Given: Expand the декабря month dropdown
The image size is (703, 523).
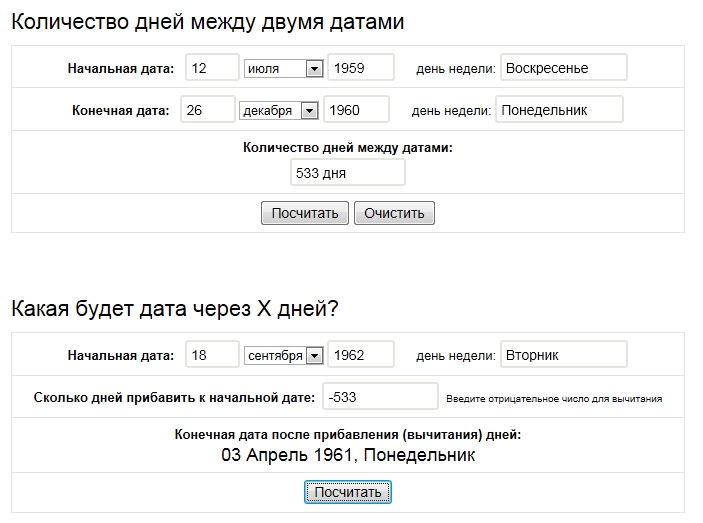Looking at the screenshot, I should tap(278, 111).
